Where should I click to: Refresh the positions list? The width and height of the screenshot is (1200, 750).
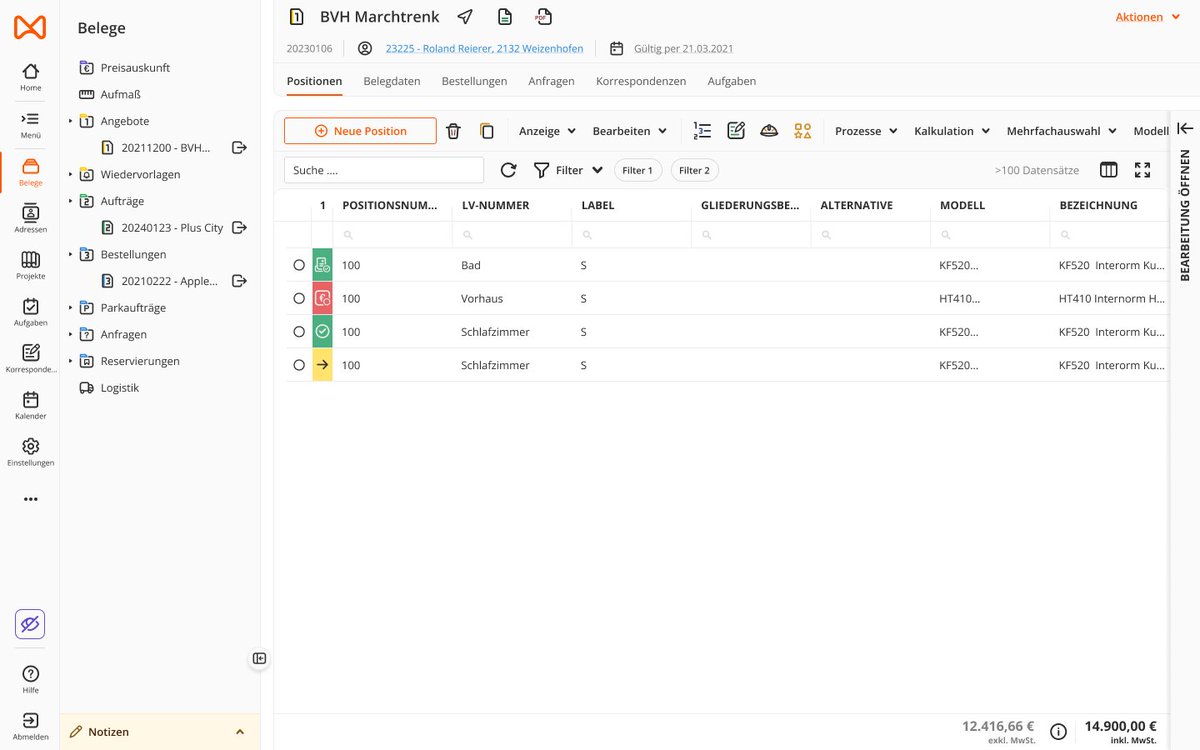click(x=508, y=170)
